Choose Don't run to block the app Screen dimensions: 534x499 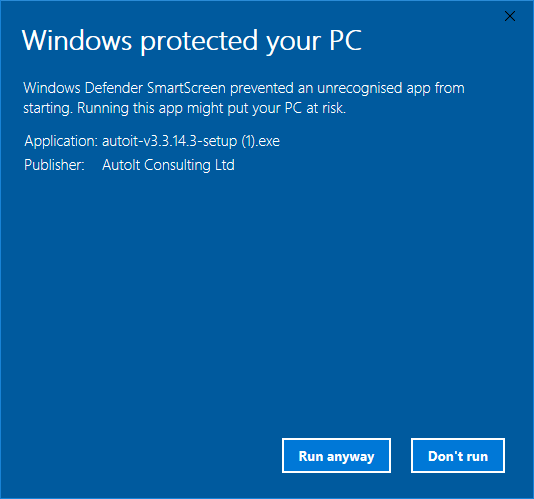(458, 455)
